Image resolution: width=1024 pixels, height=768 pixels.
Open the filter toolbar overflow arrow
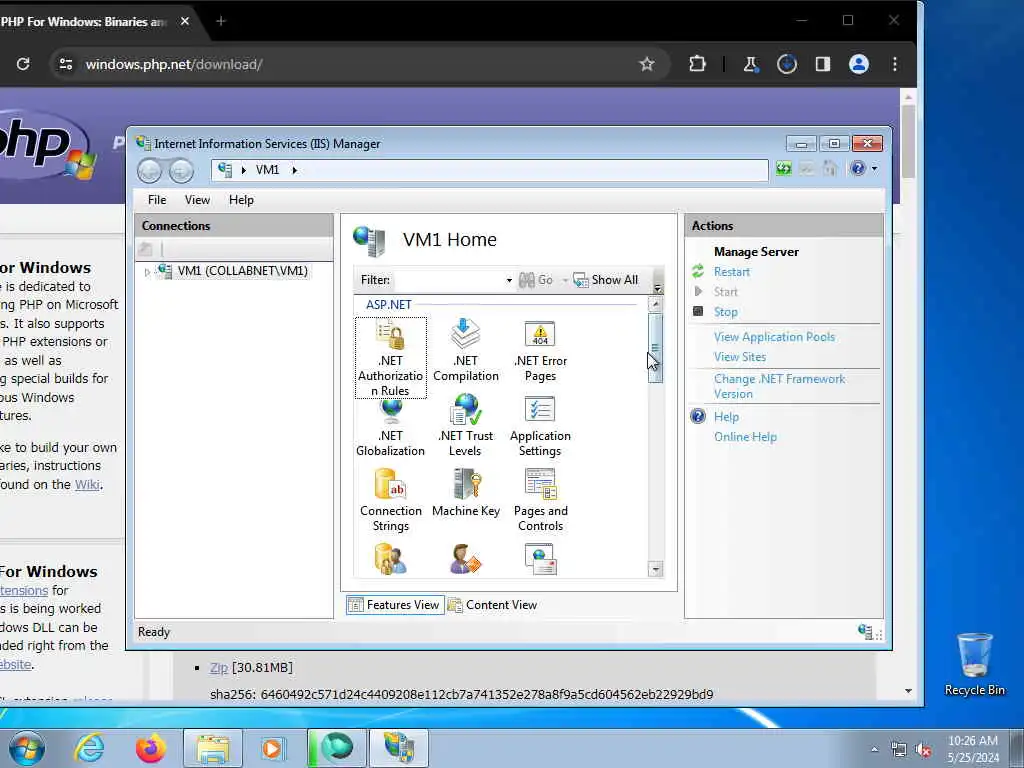[658, 287]
